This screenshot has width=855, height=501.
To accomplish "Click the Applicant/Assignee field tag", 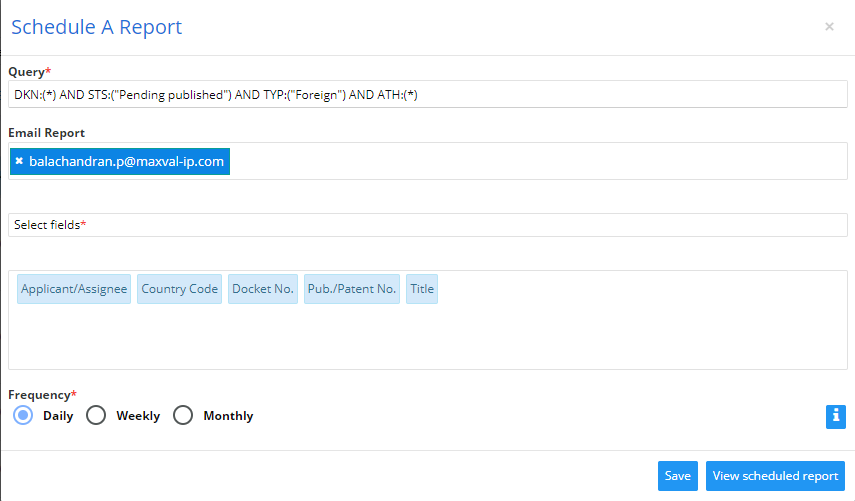I will pyautogui.click(x=74, y=289).
